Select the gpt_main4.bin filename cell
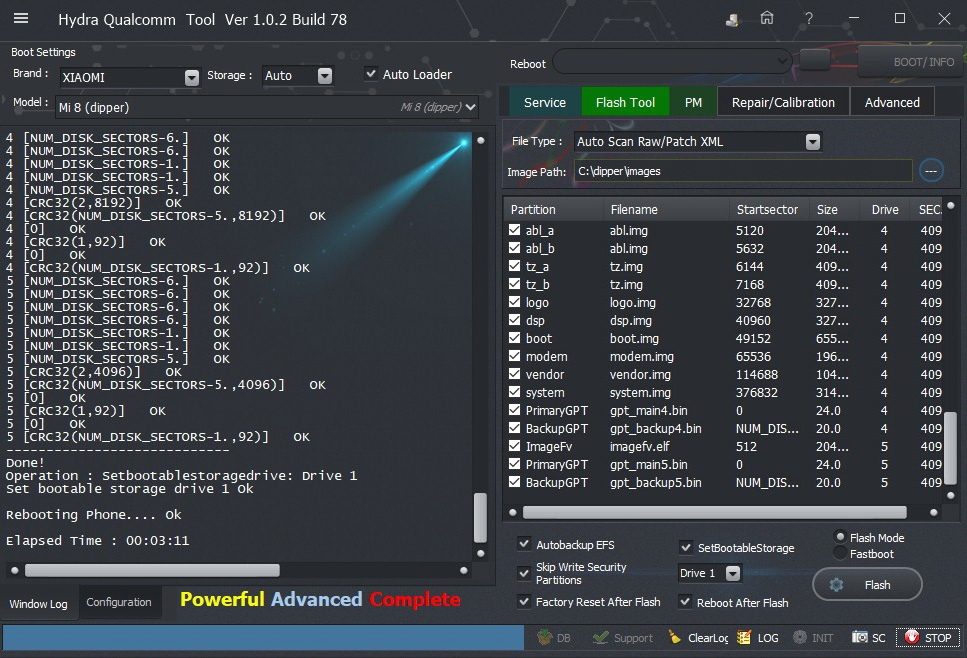967x658 pixels. [x=648, y=411]
